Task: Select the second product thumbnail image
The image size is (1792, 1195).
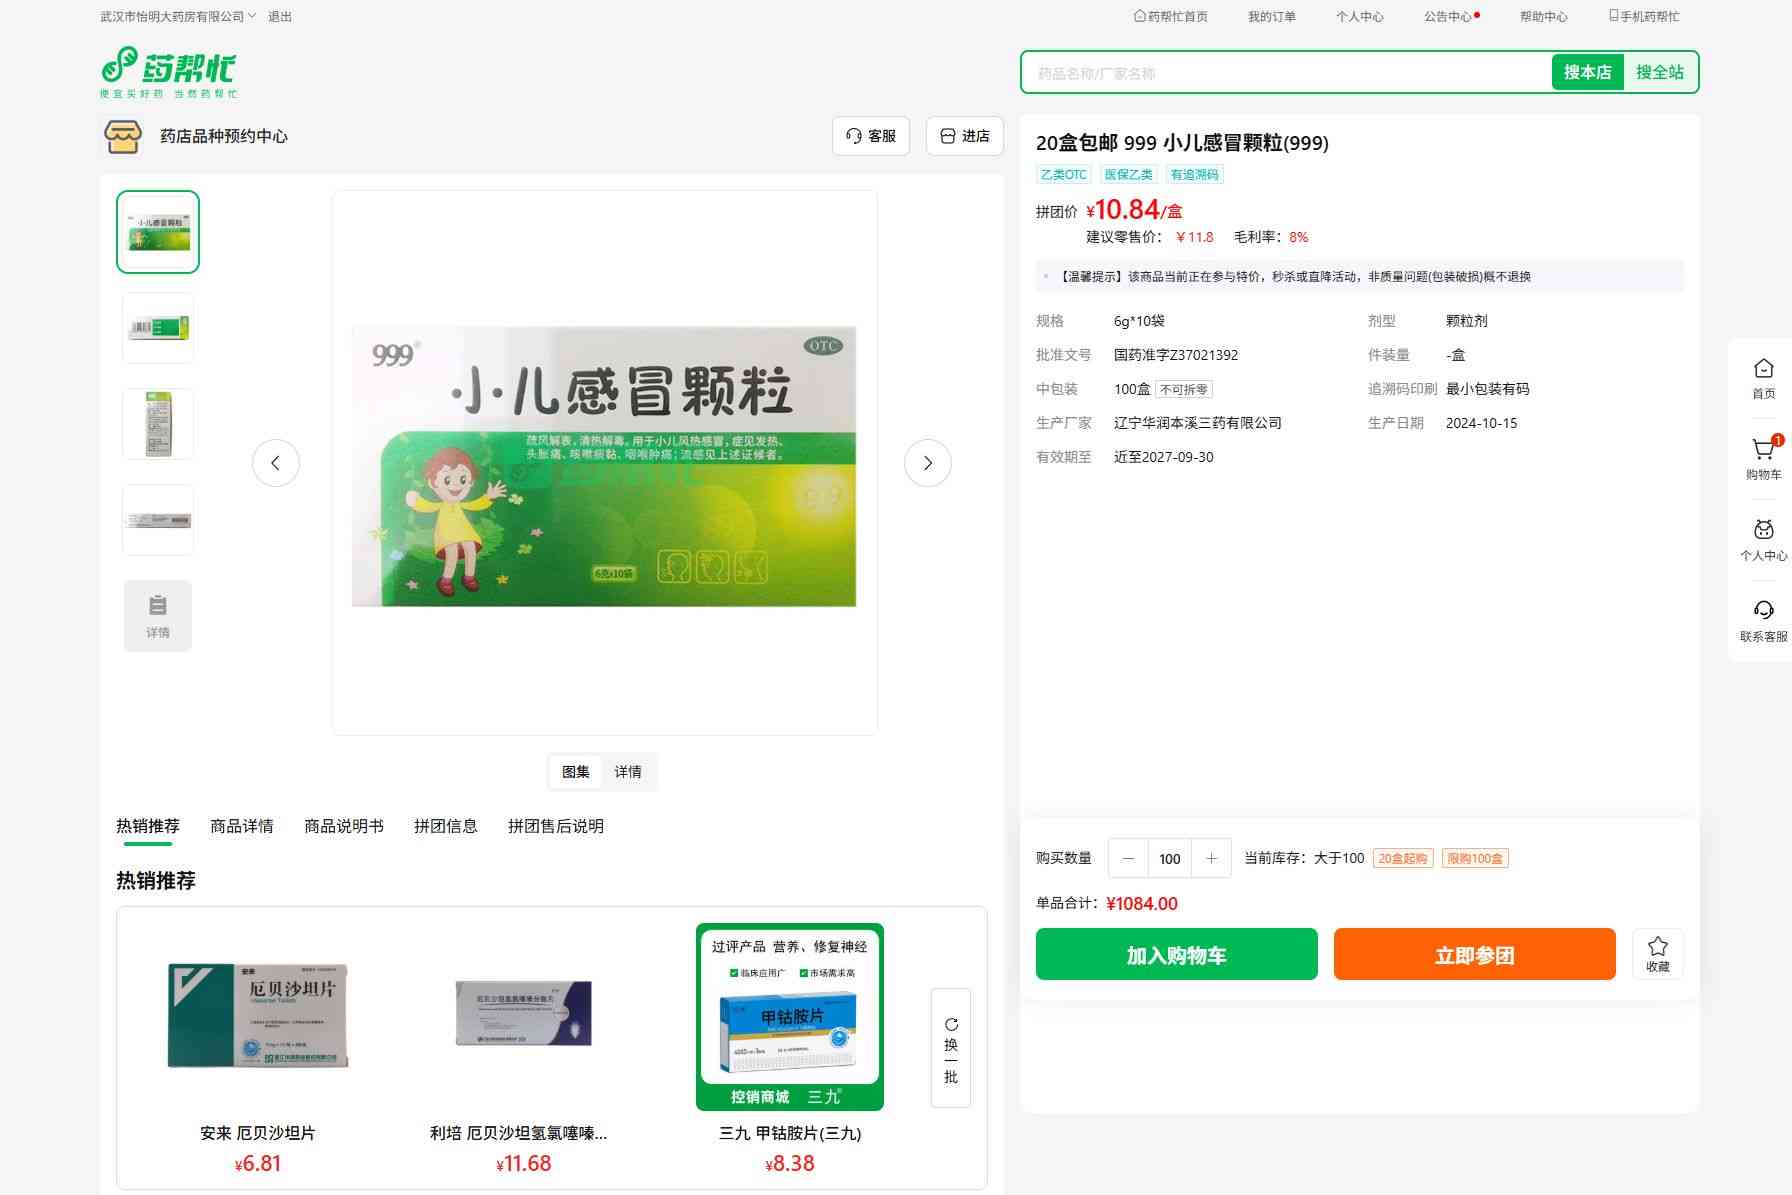Action: 158,328
